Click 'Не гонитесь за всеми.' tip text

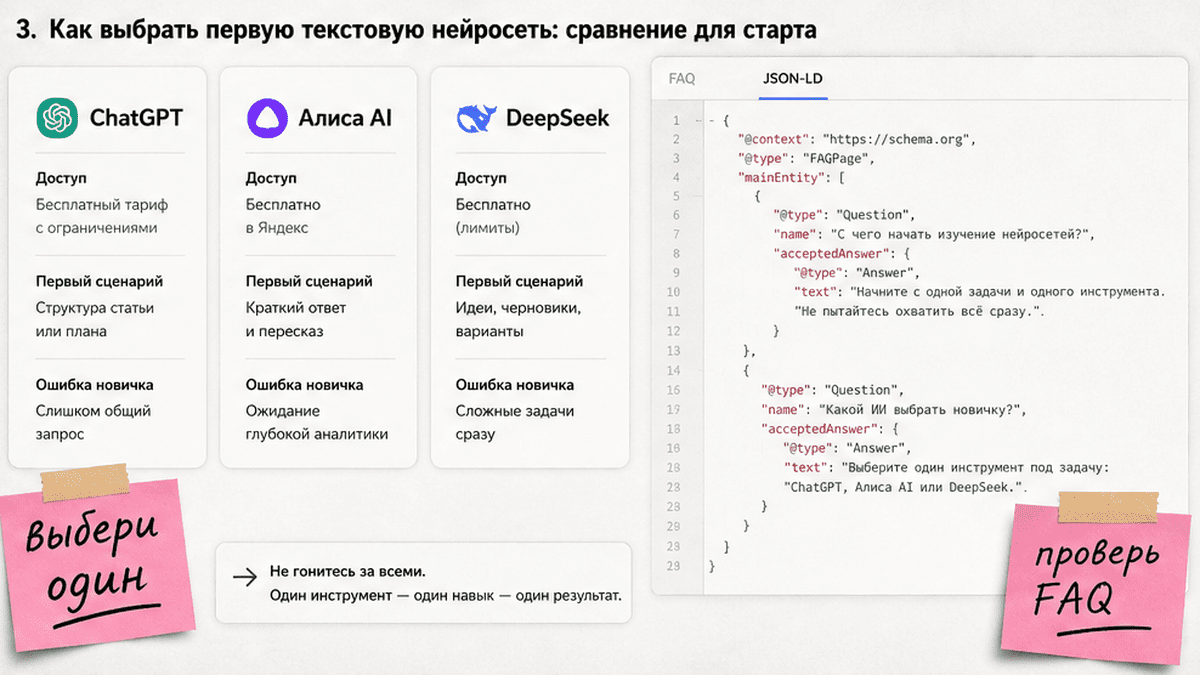click(x=348, y=572)
